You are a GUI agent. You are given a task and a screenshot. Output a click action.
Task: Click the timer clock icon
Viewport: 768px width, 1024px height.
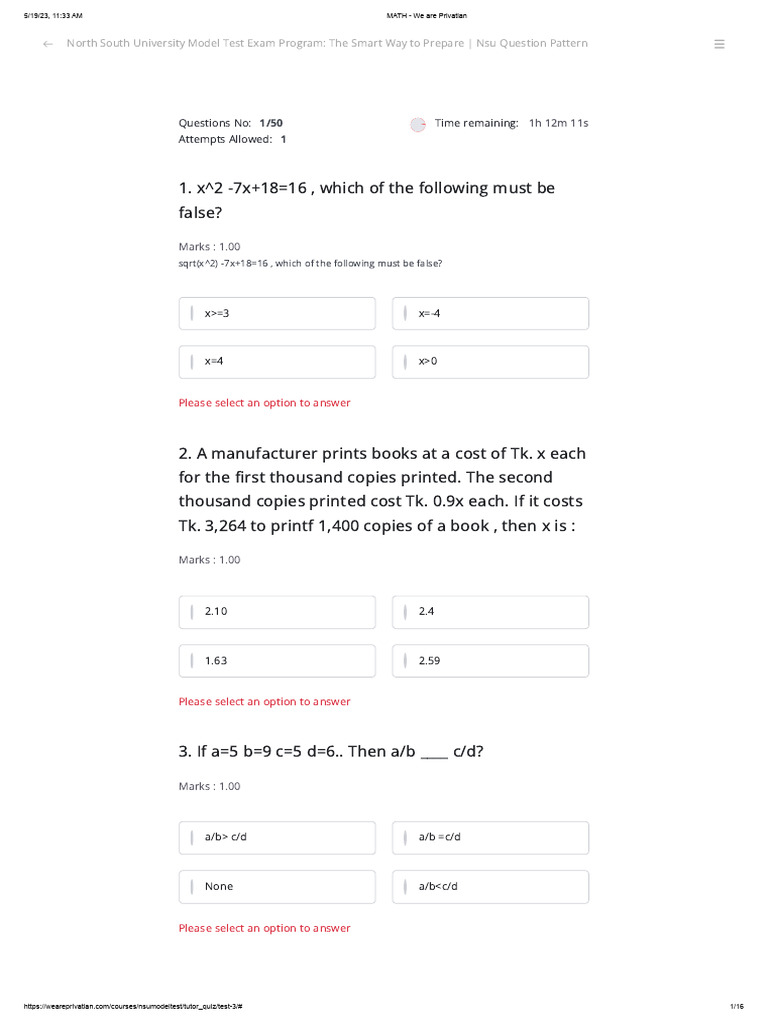point(418,124)
